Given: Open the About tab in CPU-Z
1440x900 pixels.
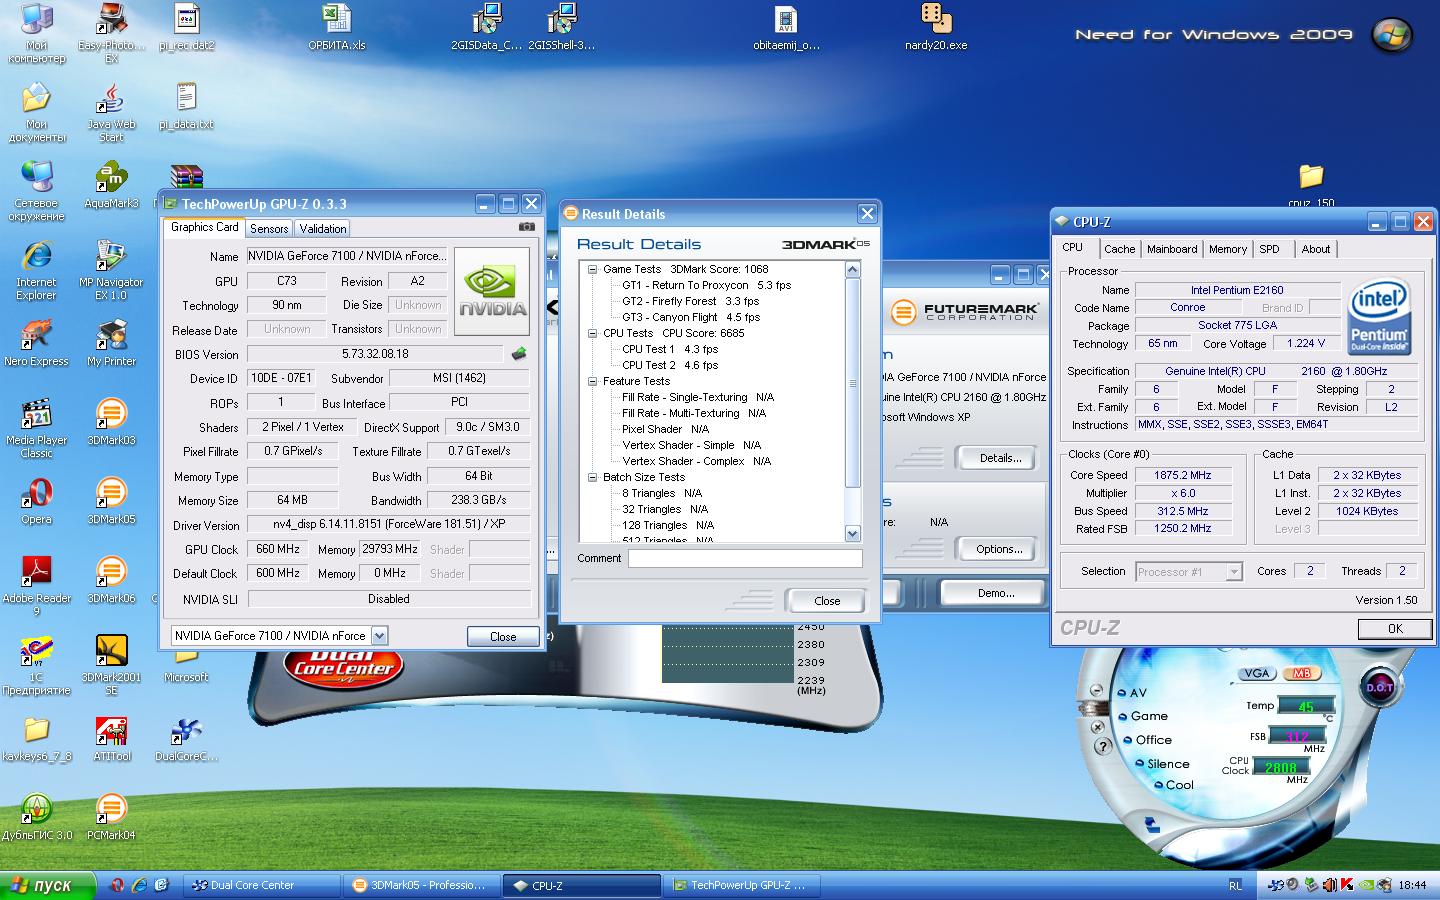Looking at the screenshot, I should pyautogui.click(x=1316, y=249).
